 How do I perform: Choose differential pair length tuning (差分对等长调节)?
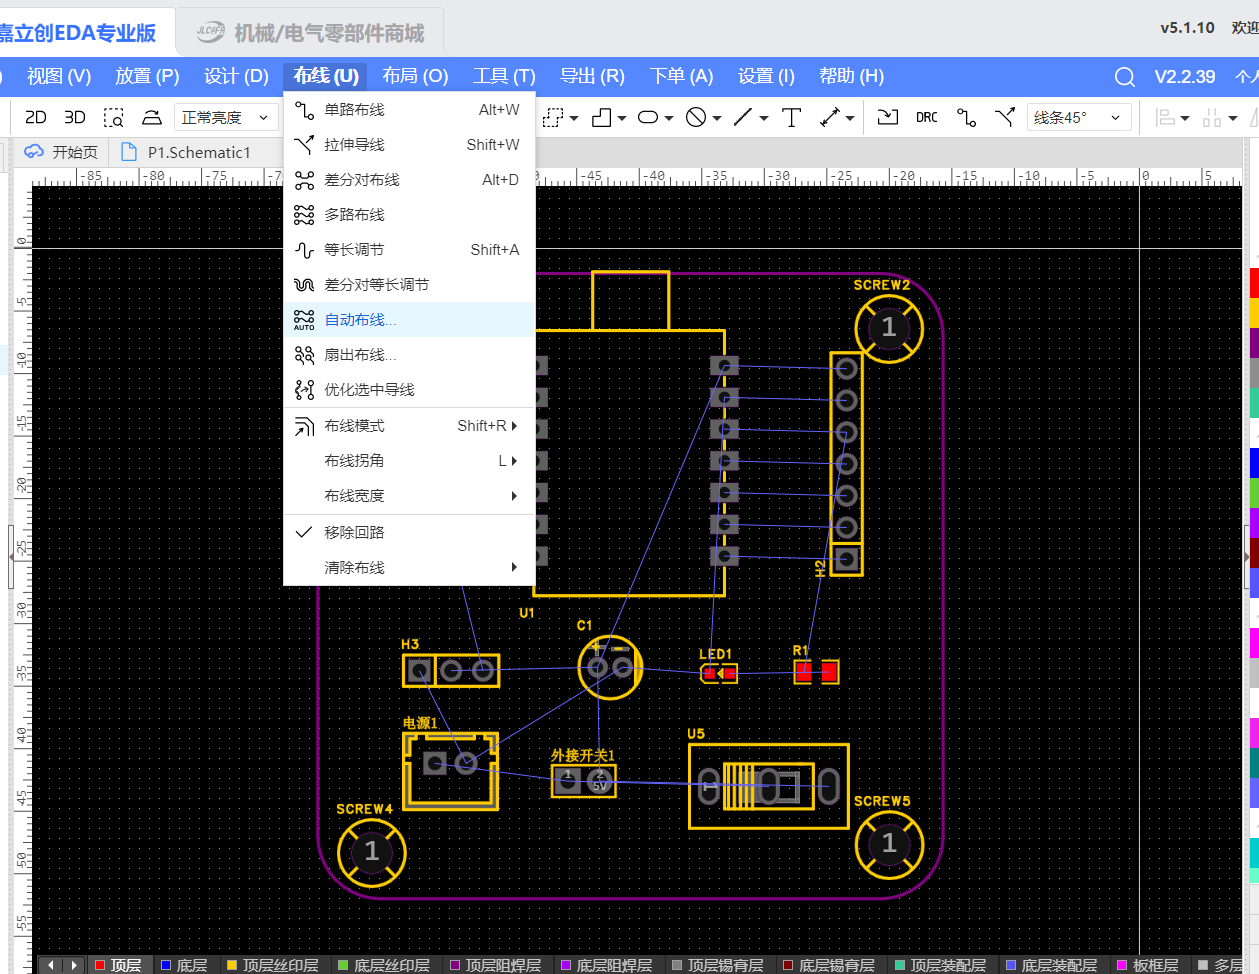coord(409,285)
